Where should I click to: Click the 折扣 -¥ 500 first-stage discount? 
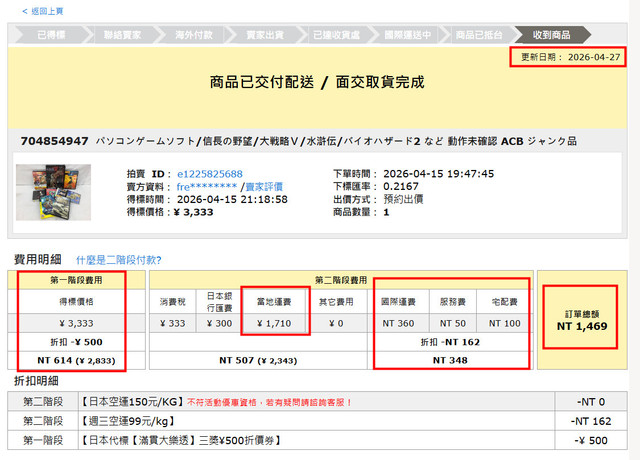pos(76,342)
